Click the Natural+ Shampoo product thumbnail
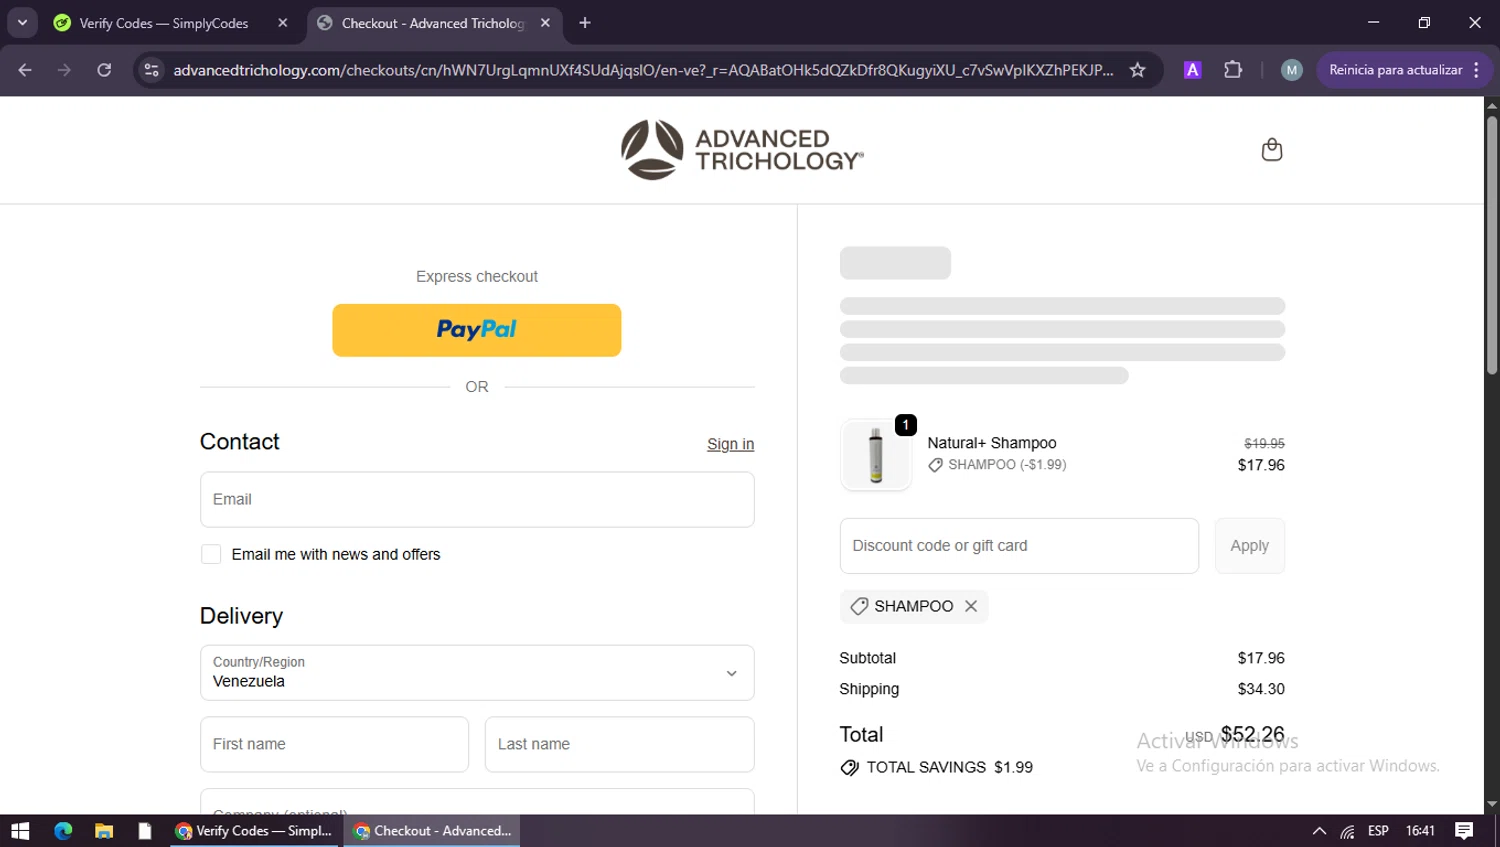The width and height of the screenshot is (1500, 847). pyautogui.click(x=876, y=455)
